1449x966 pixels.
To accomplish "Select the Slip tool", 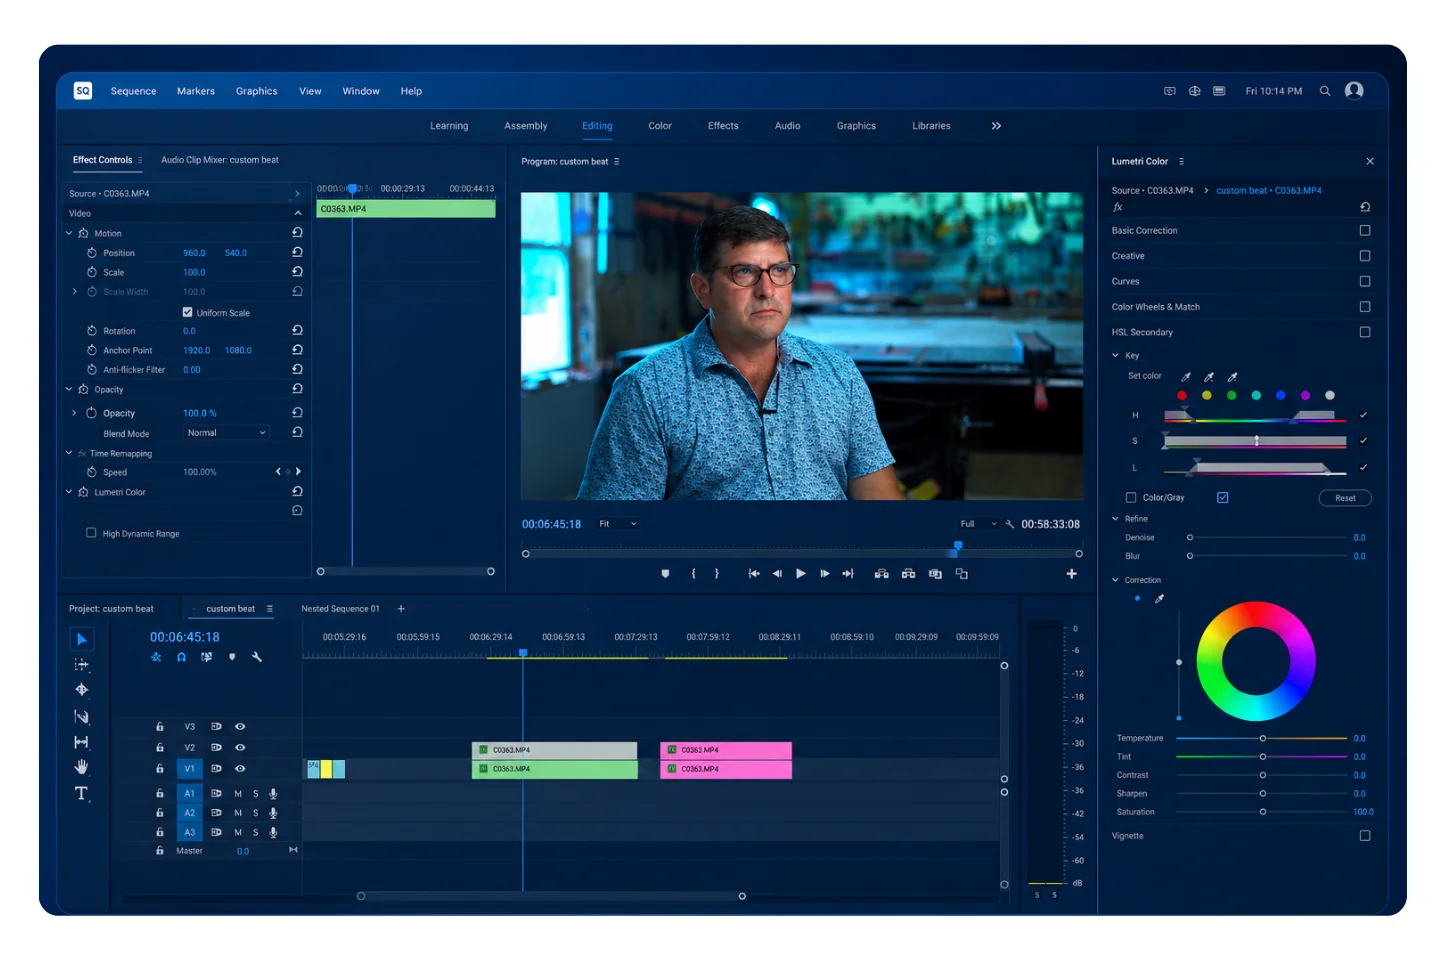I will click(x=82, y=742).
